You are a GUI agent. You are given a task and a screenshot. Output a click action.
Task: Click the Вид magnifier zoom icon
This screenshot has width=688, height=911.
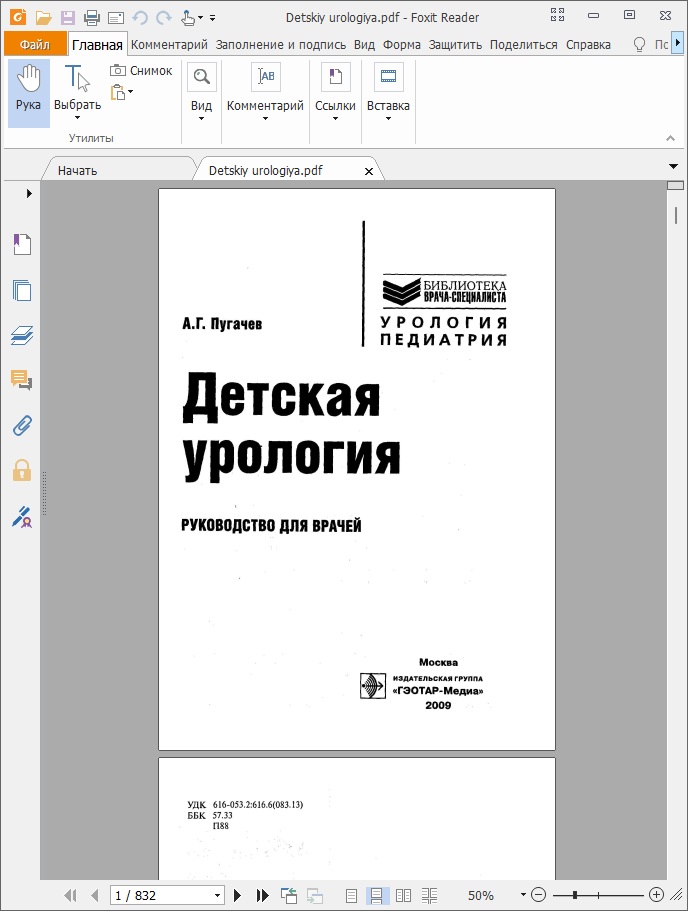[x=202, y=77]
